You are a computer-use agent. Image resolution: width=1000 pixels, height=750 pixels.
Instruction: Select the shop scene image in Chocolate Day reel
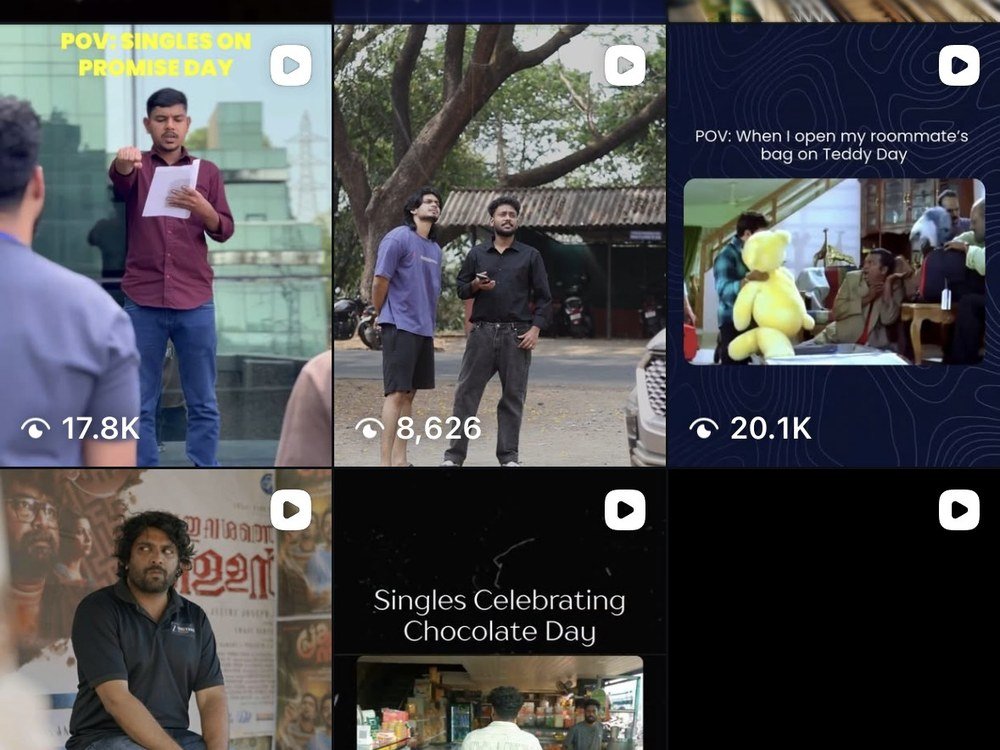point(500,703)
